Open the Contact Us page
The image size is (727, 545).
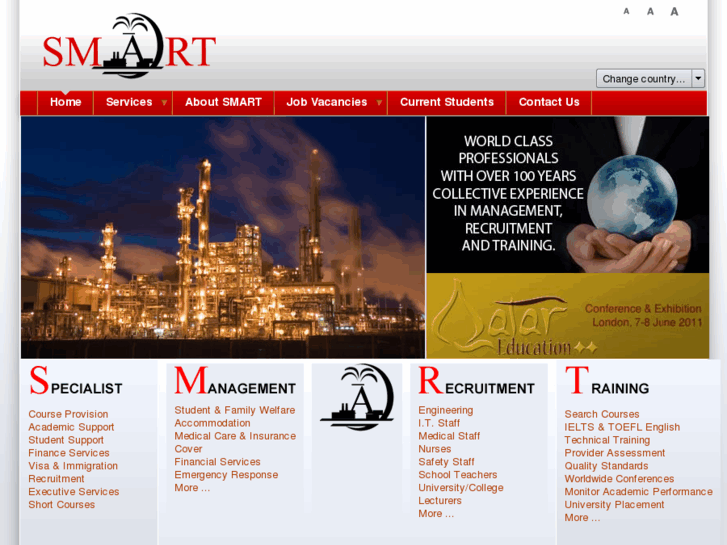(549, 102)
